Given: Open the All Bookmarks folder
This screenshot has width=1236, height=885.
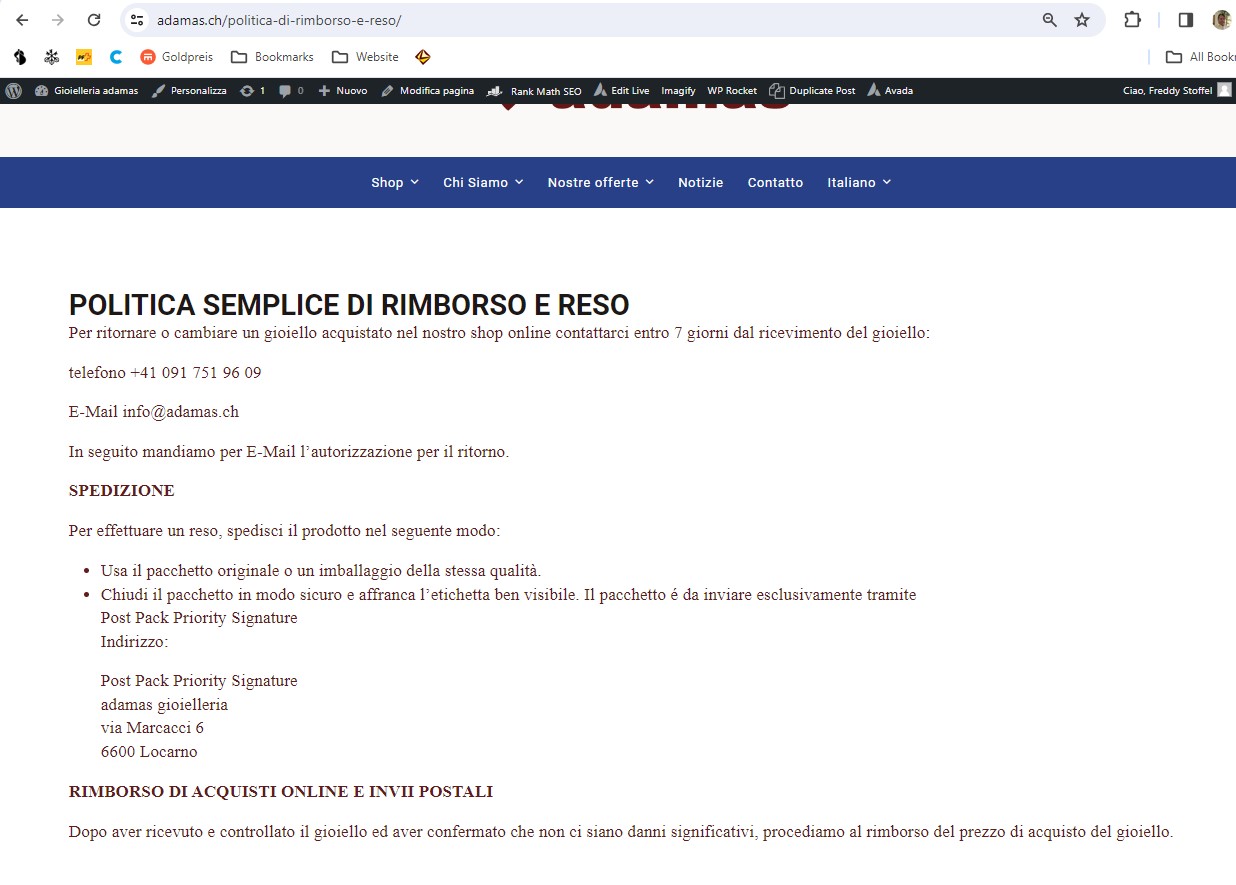Looking at the screenshot, I should pos(1200,57).
